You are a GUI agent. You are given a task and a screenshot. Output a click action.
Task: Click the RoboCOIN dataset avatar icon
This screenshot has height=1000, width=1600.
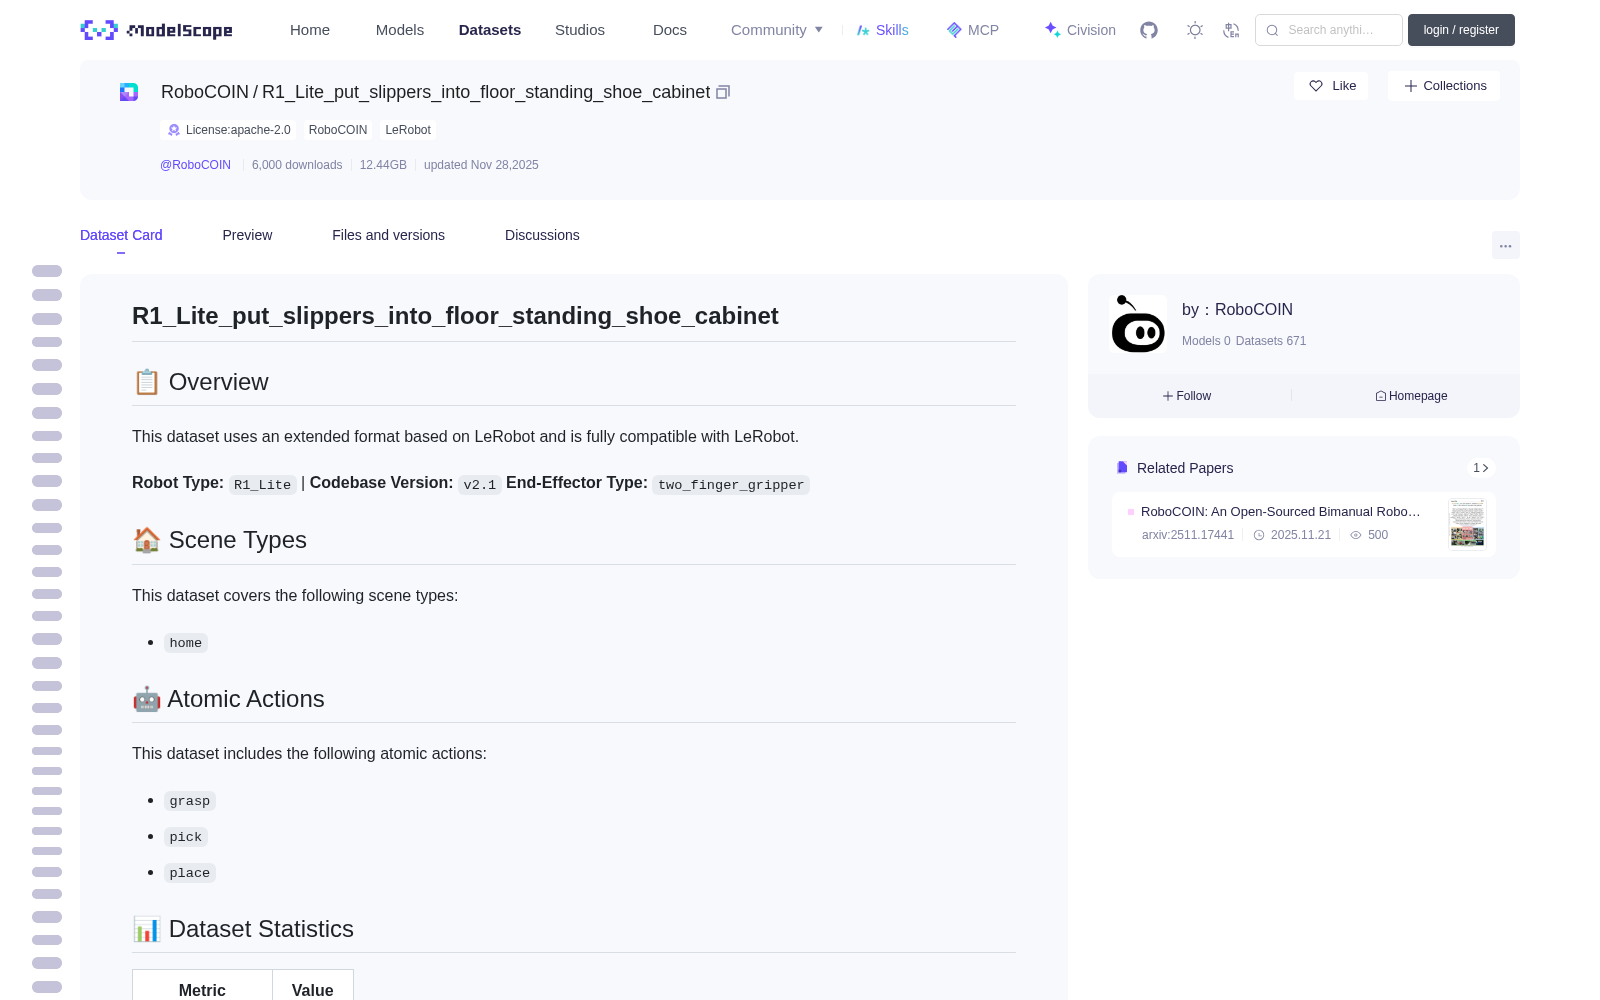[x=129, y=92]
